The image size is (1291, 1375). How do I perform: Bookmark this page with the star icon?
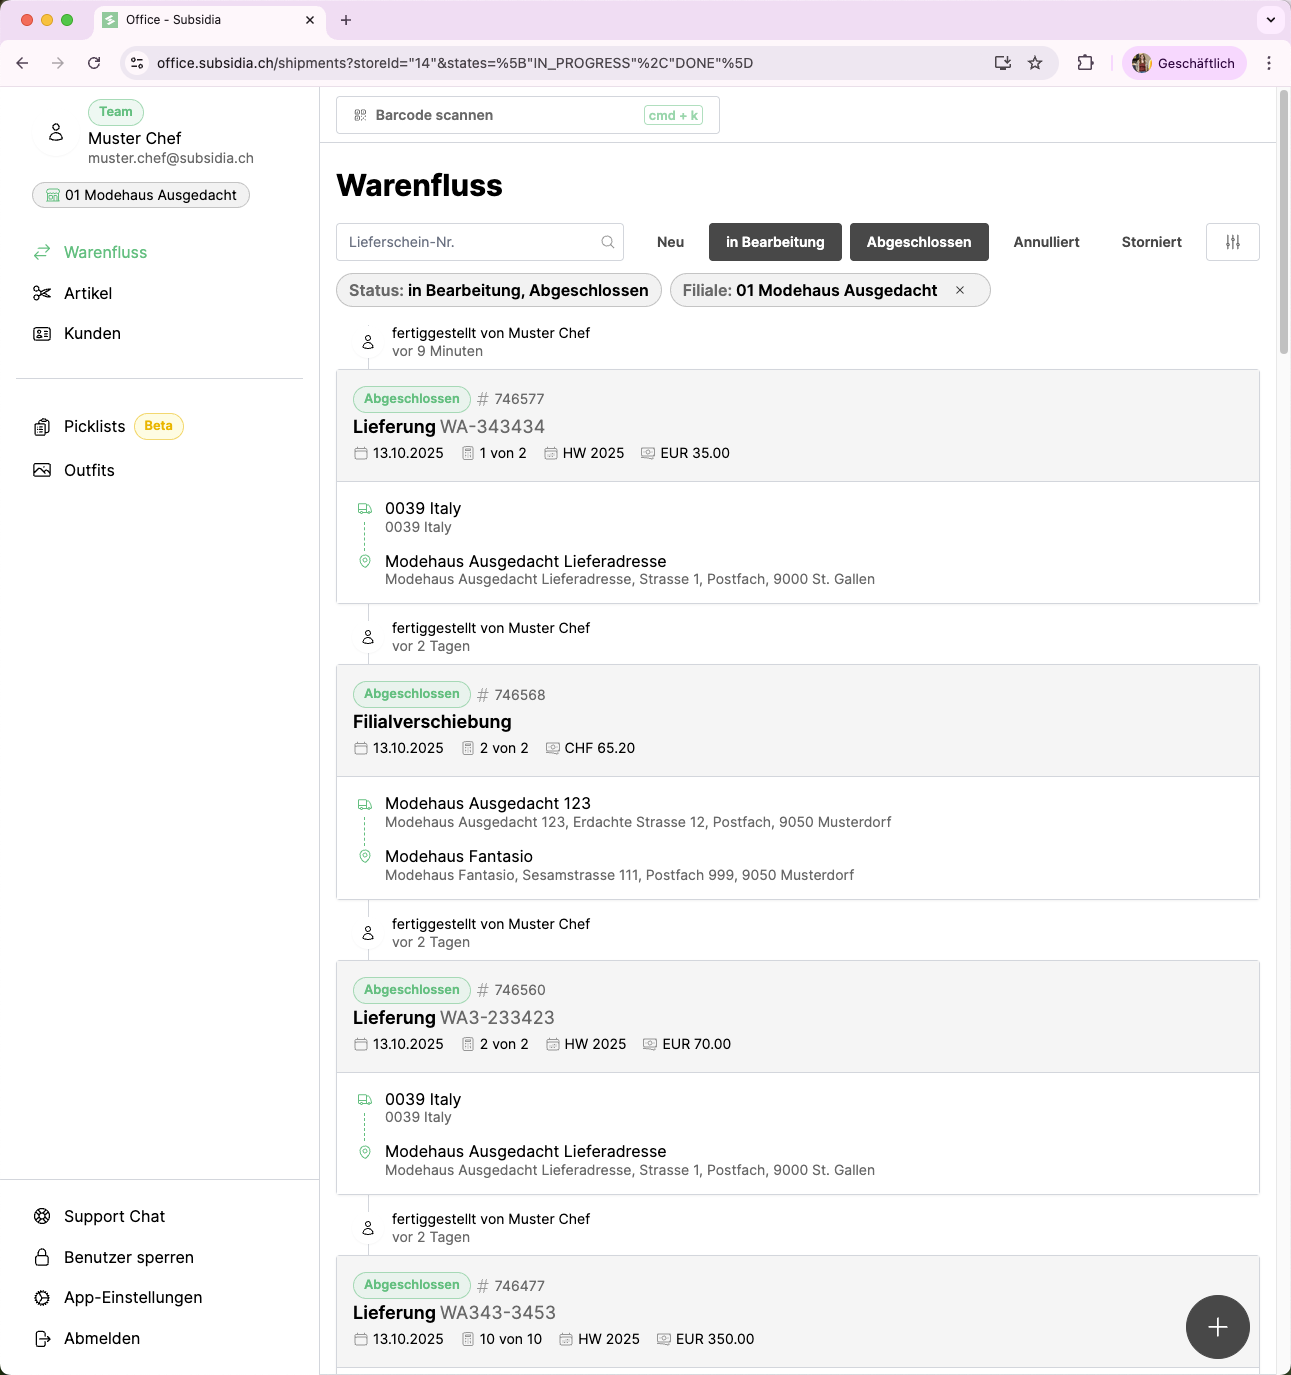tap(1035, 63)
